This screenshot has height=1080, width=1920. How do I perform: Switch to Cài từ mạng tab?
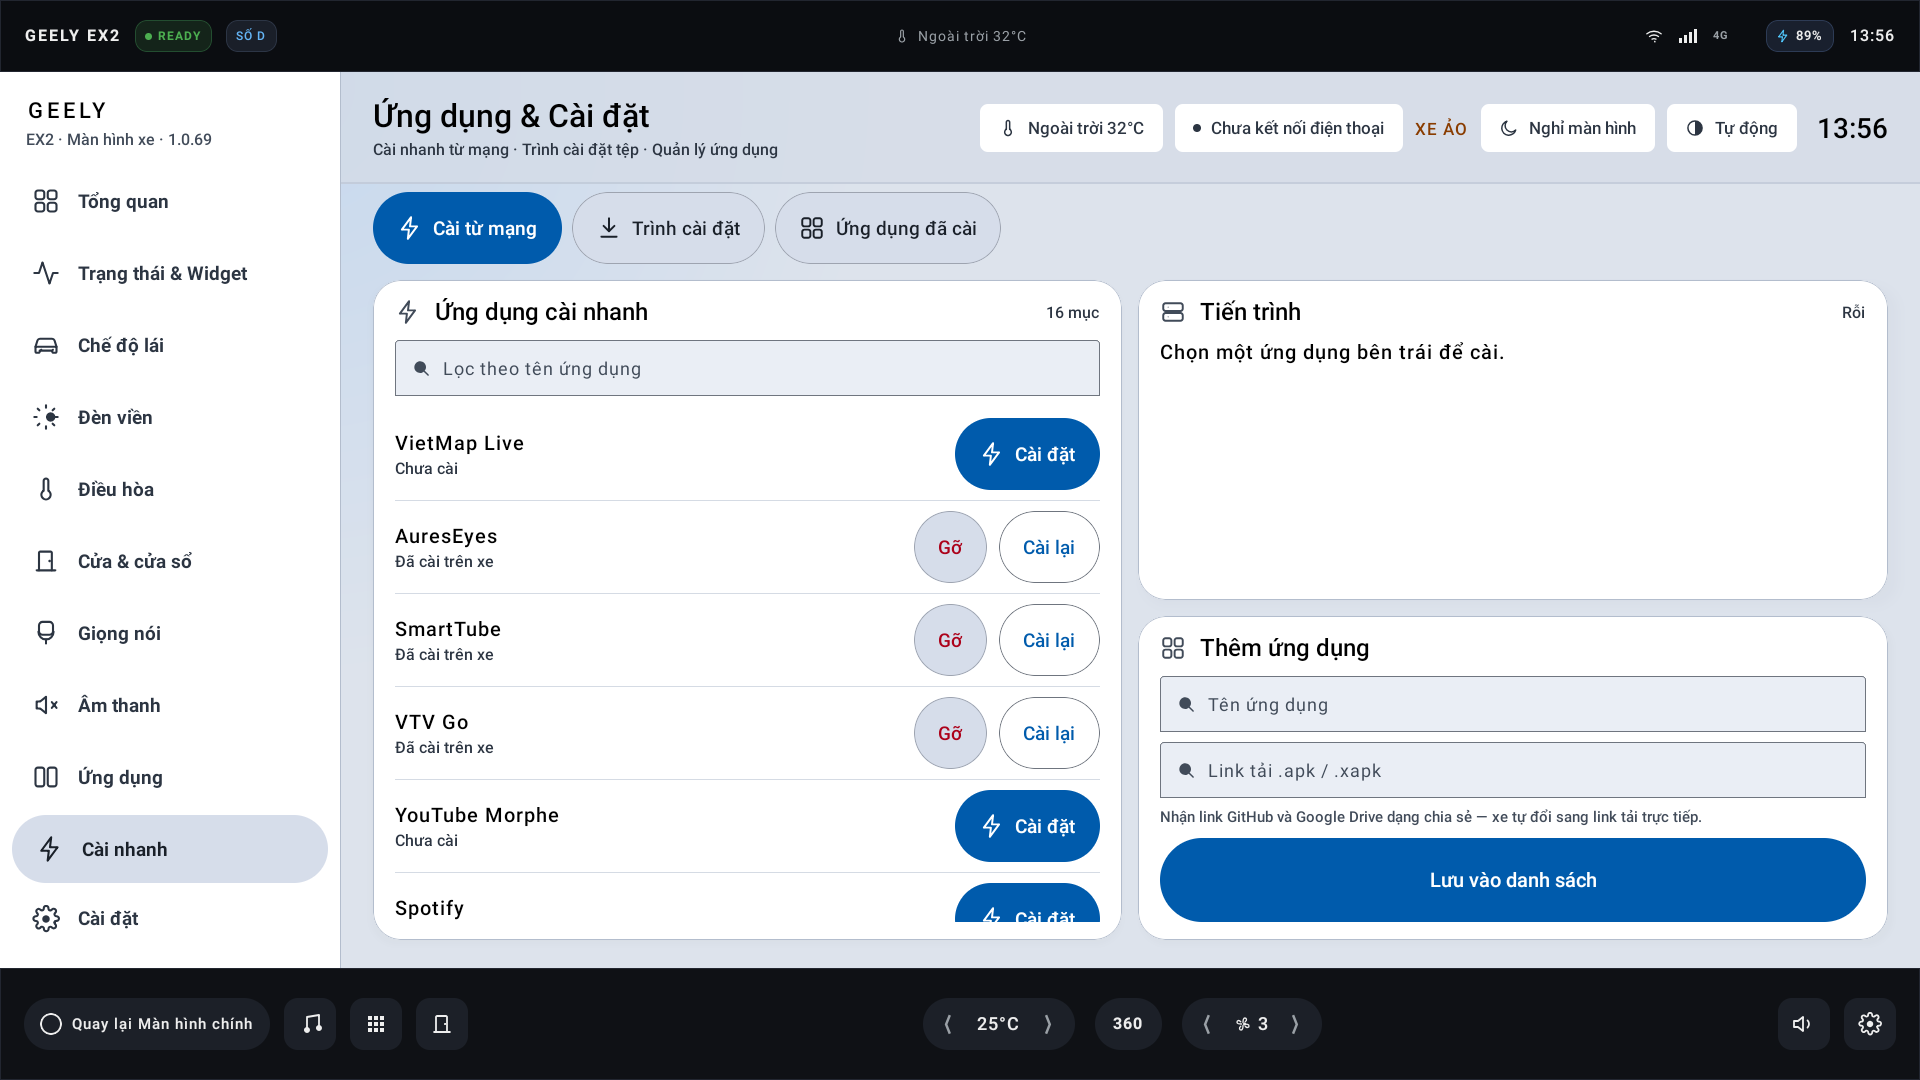tap(467, 228)
